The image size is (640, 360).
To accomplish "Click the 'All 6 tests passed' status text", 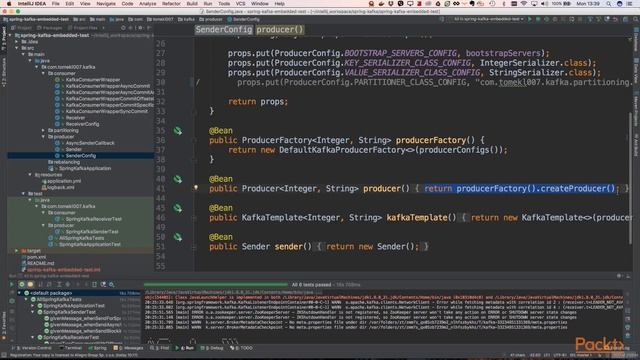I will pos(311,284).
